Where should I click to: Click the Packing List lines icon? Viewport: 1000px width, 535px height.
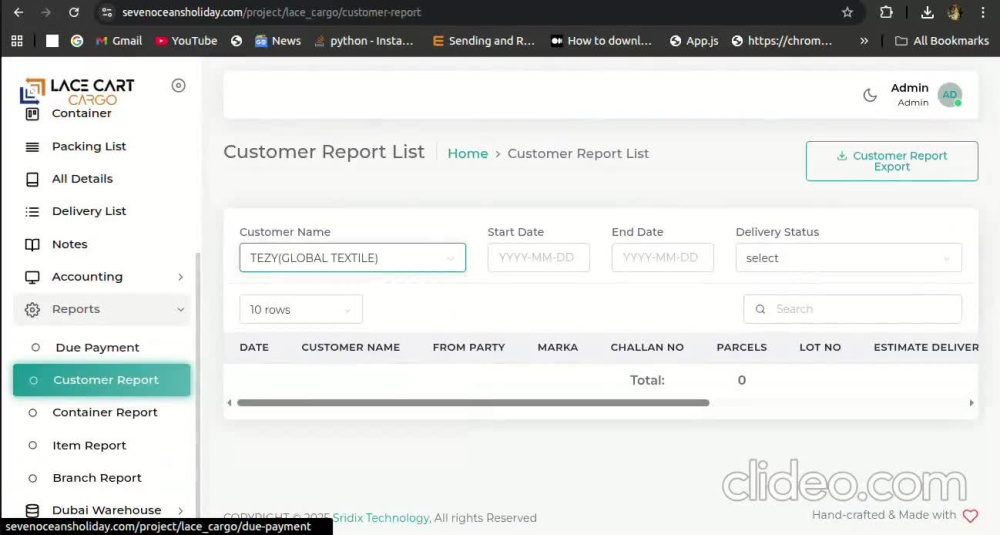tap(32, 147)
